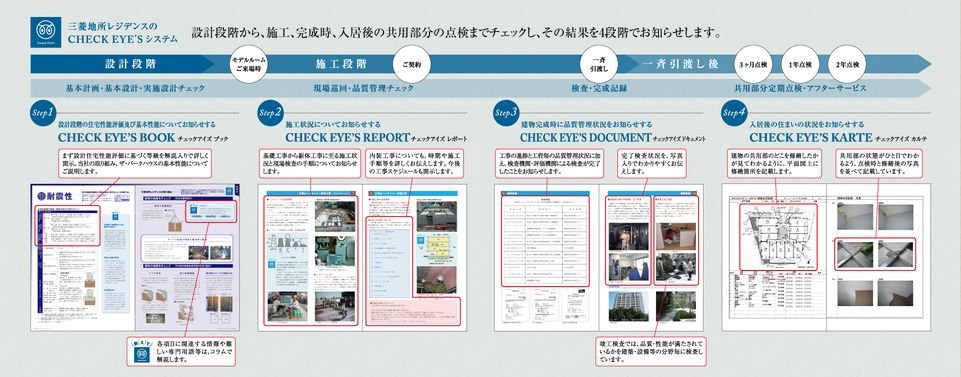The height and width of the screenshot is (377, 961).
Task: Click the ご契約 circle marker
Action: click(x=411, y=64)
